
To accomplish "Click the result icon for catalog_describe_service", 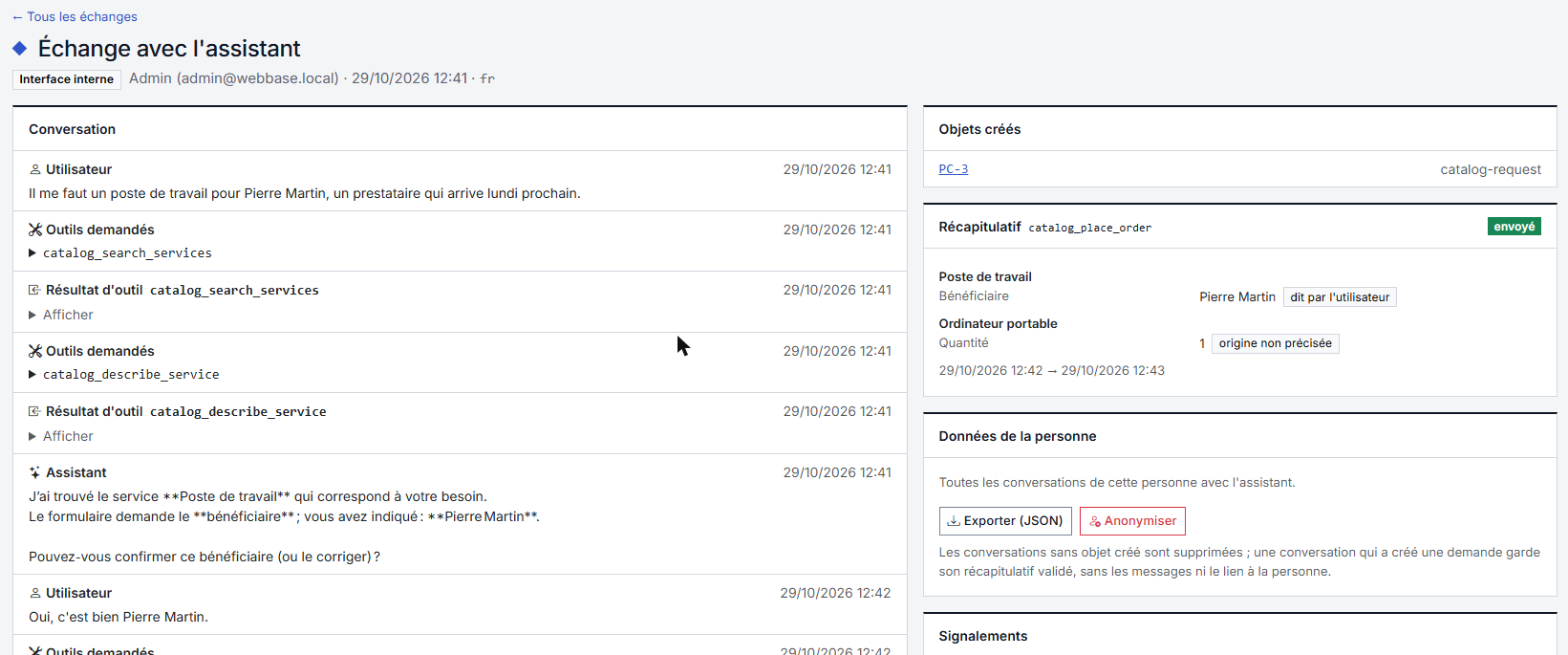I will (35, 411).
